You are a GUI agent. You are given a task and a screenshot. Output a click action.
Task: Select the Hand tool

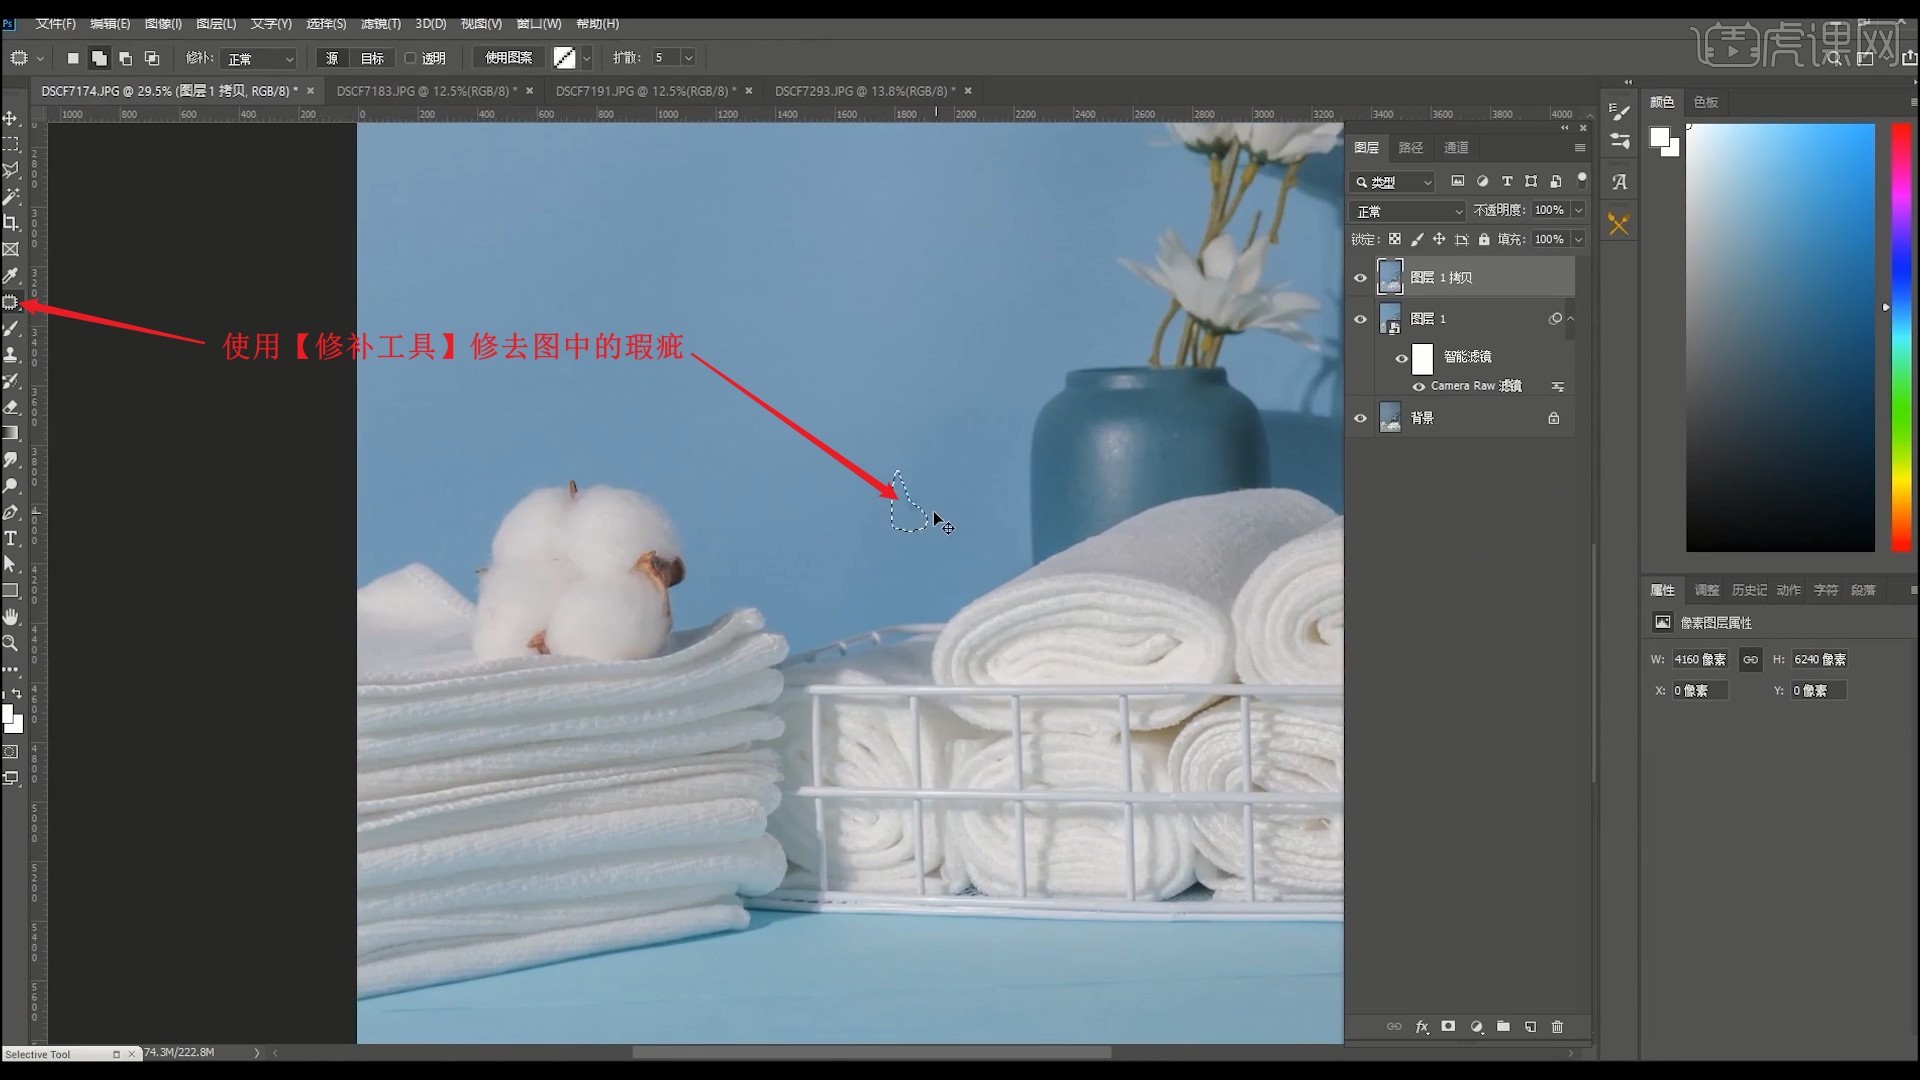click(11, 617)
